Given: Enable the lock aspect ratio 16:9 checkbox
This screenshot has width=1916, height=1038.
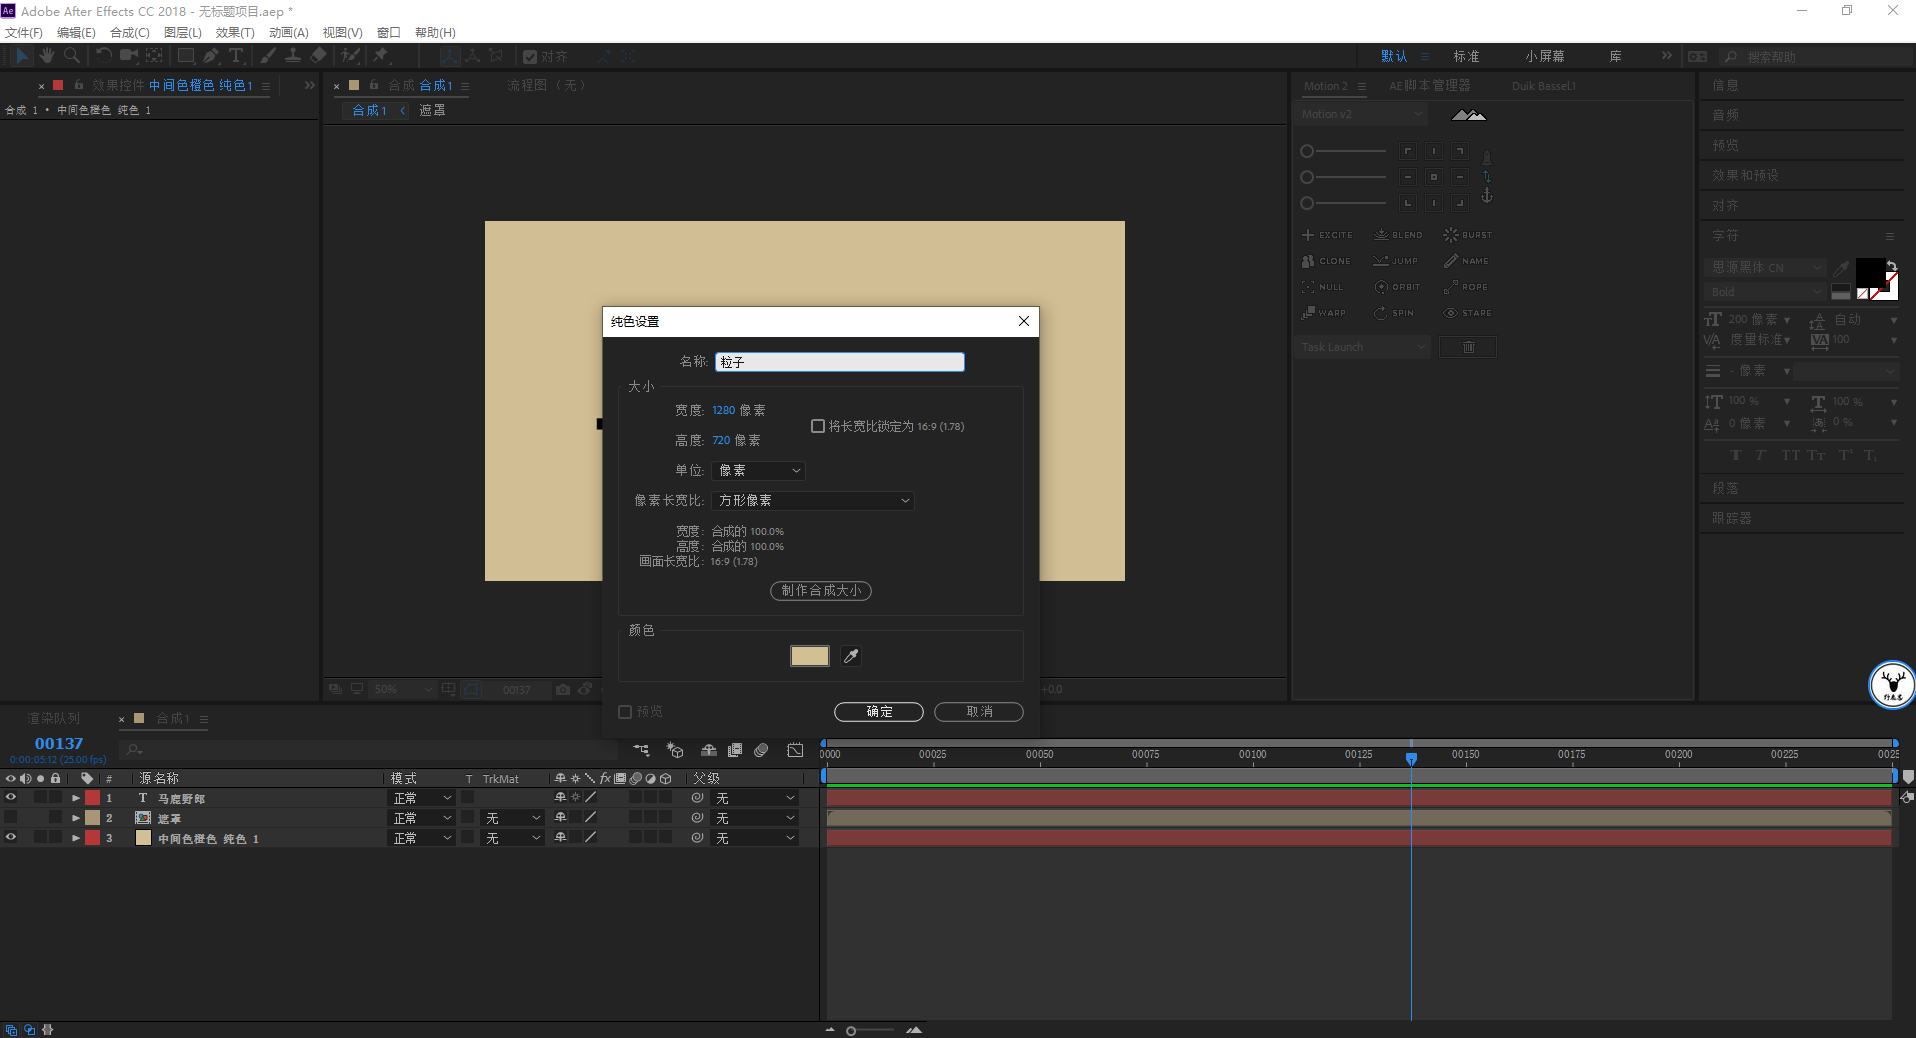Looking at the screenshot, I should pos(818,426).
